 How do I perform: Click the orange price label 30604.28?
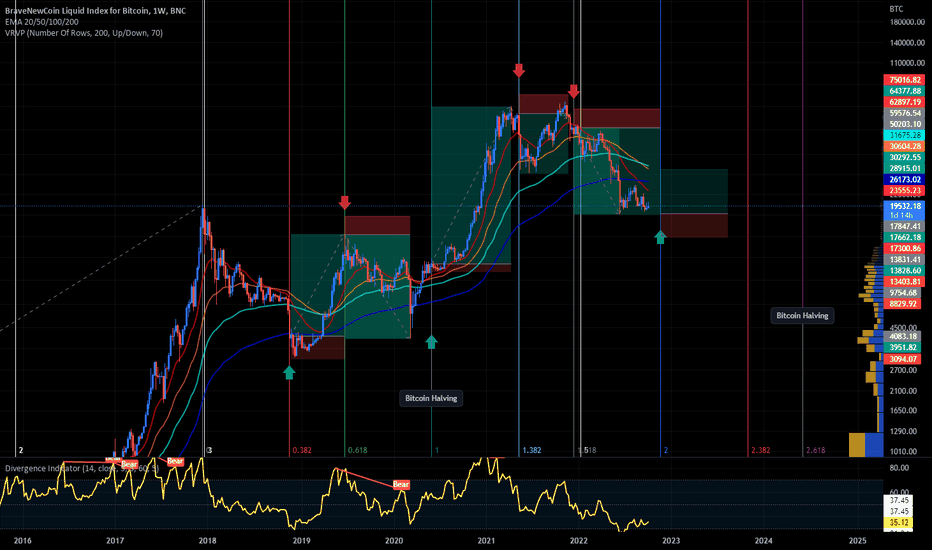click(x=905, y=146)
